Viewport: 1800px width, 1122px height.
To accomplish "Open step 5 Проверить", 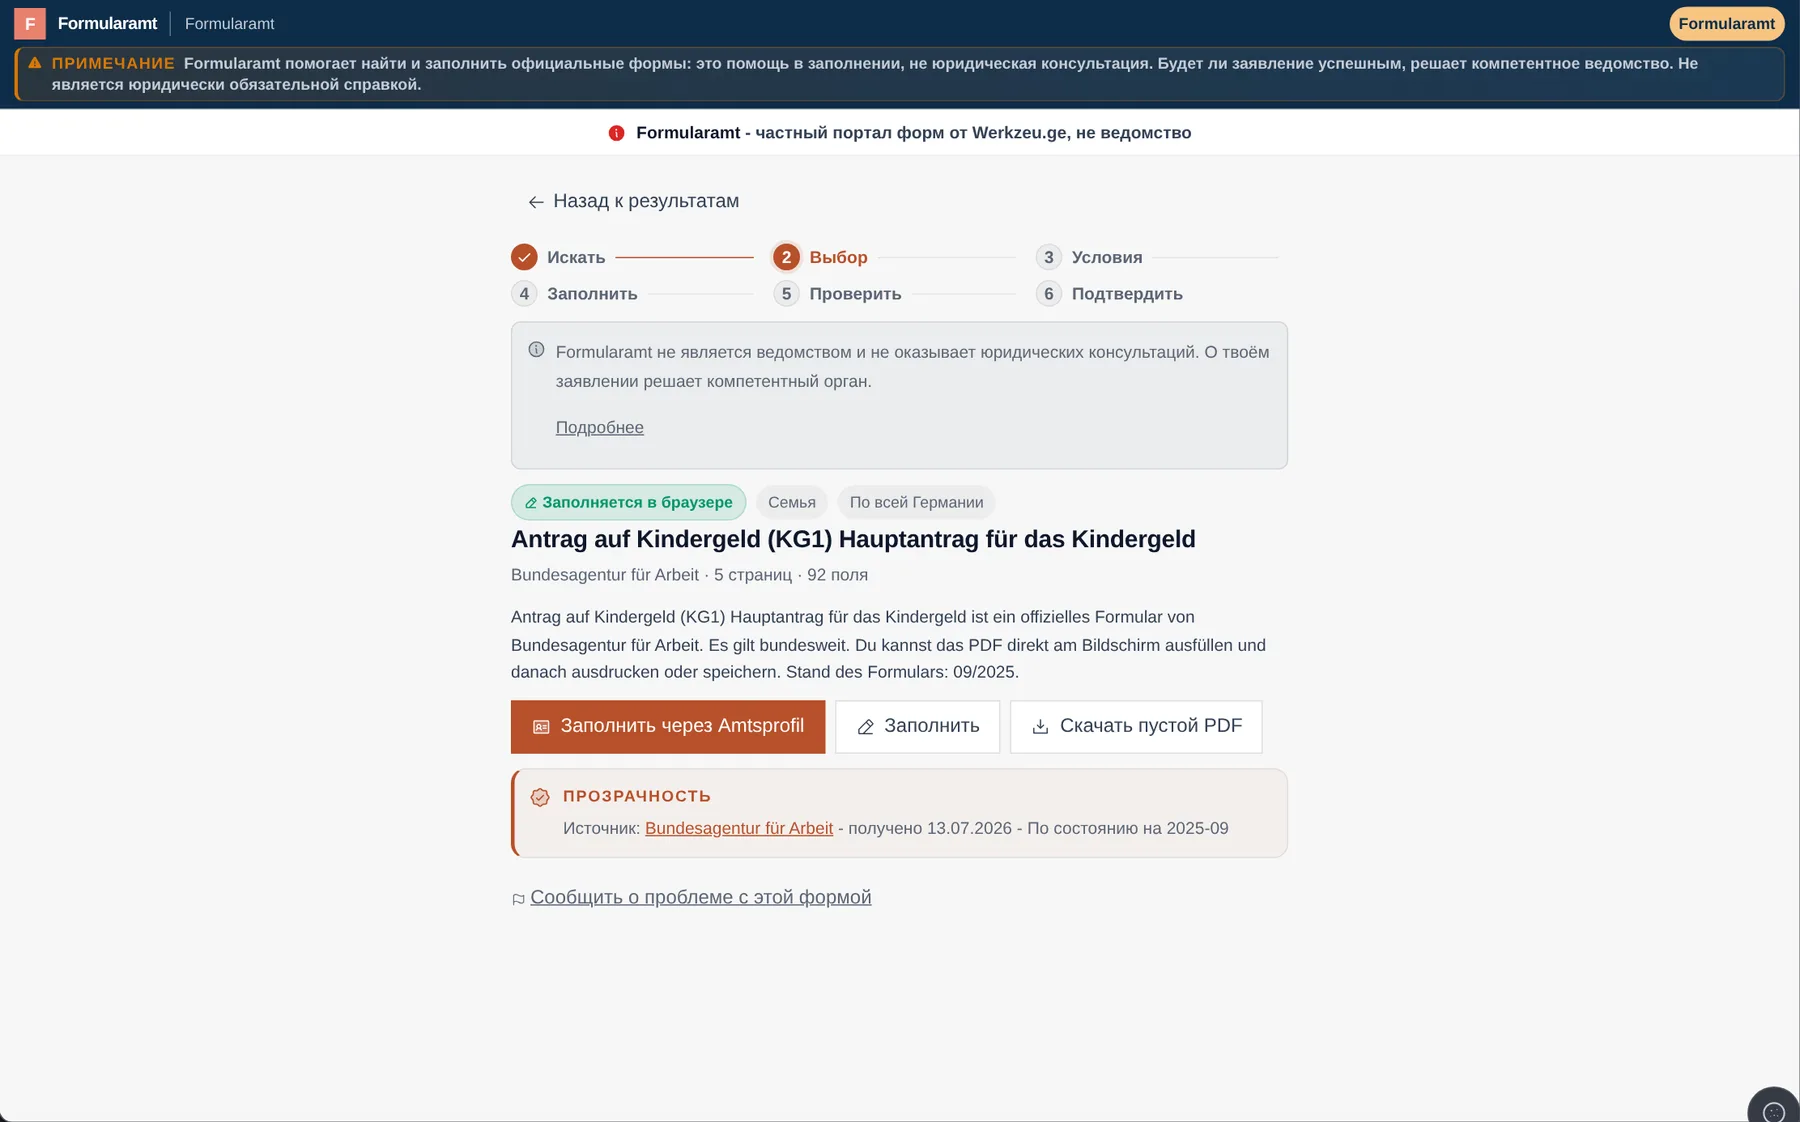I will (837, 294).
